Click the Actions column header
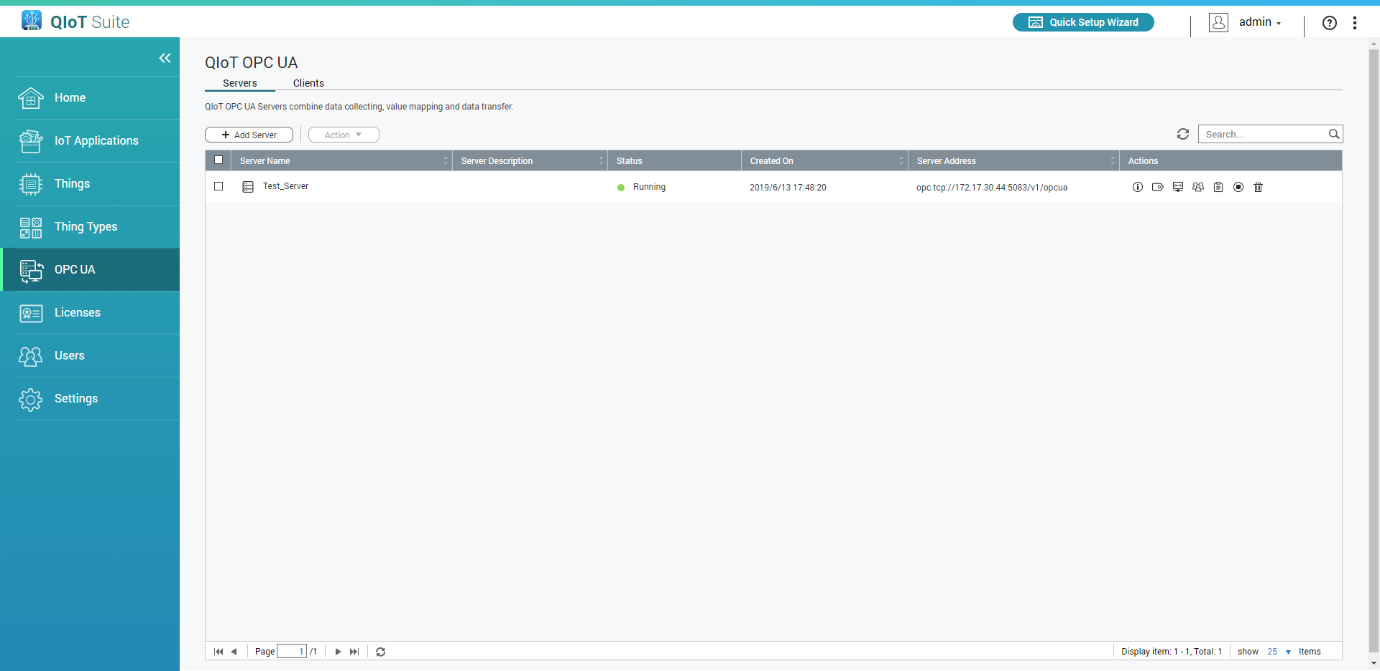The height and width of the screenshot is (671, 1380). click(1231, 161)
